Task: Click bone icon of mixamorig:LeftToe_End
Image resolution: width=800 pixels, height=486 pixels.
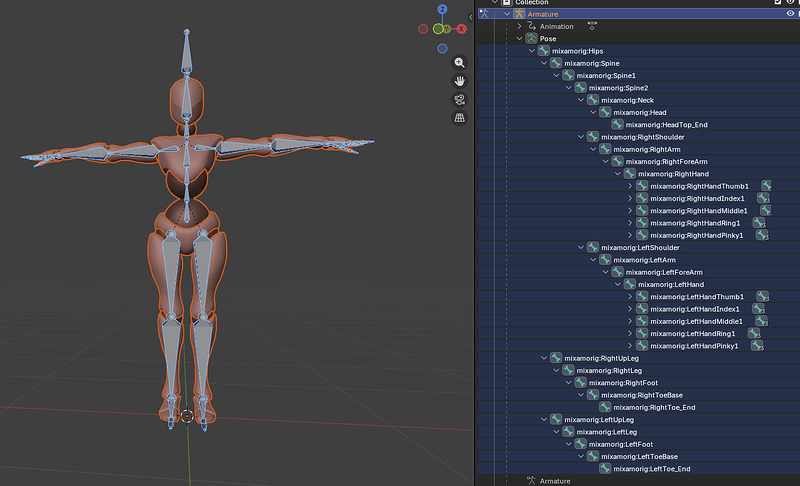Action: 605,469
